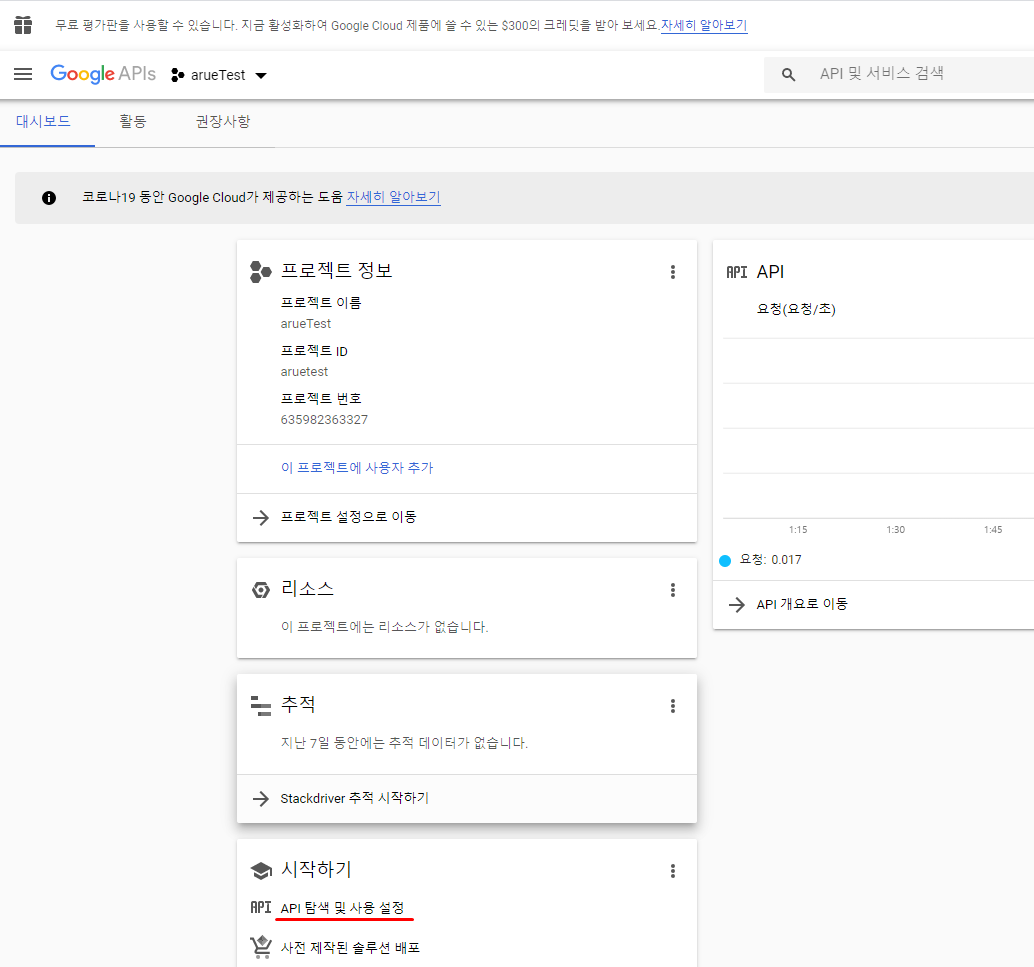Viewport: 1034px width, 967px height.
Task: Click the 추적 card heading
Action: [298, 704]
